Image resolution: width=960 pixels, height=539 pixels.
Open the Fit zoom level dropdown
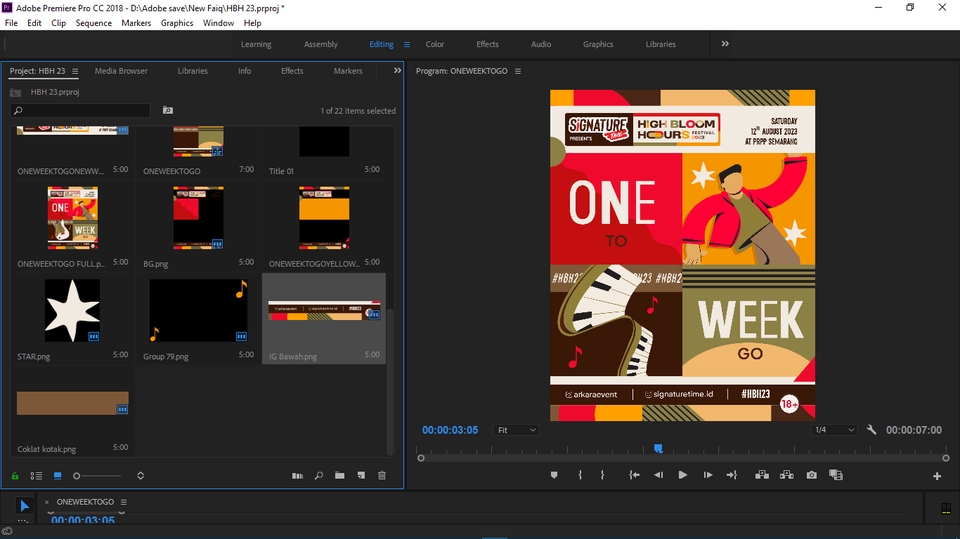point(517,430)
